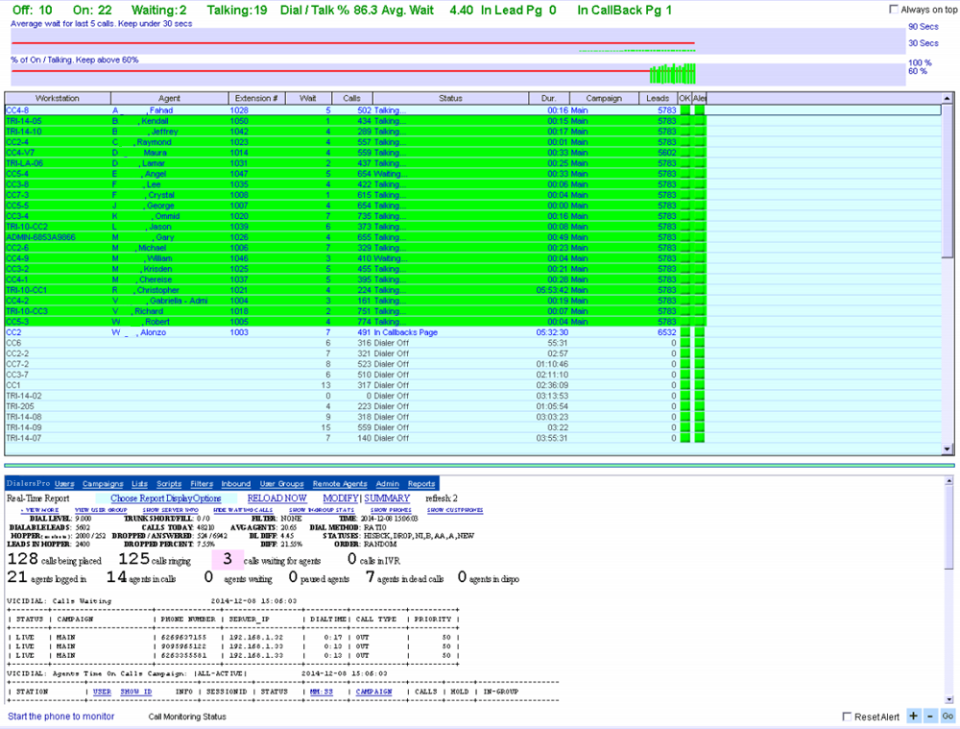Open the Campaigns menu item
This screenshot has height=729, width=960.
coord(103,484)
